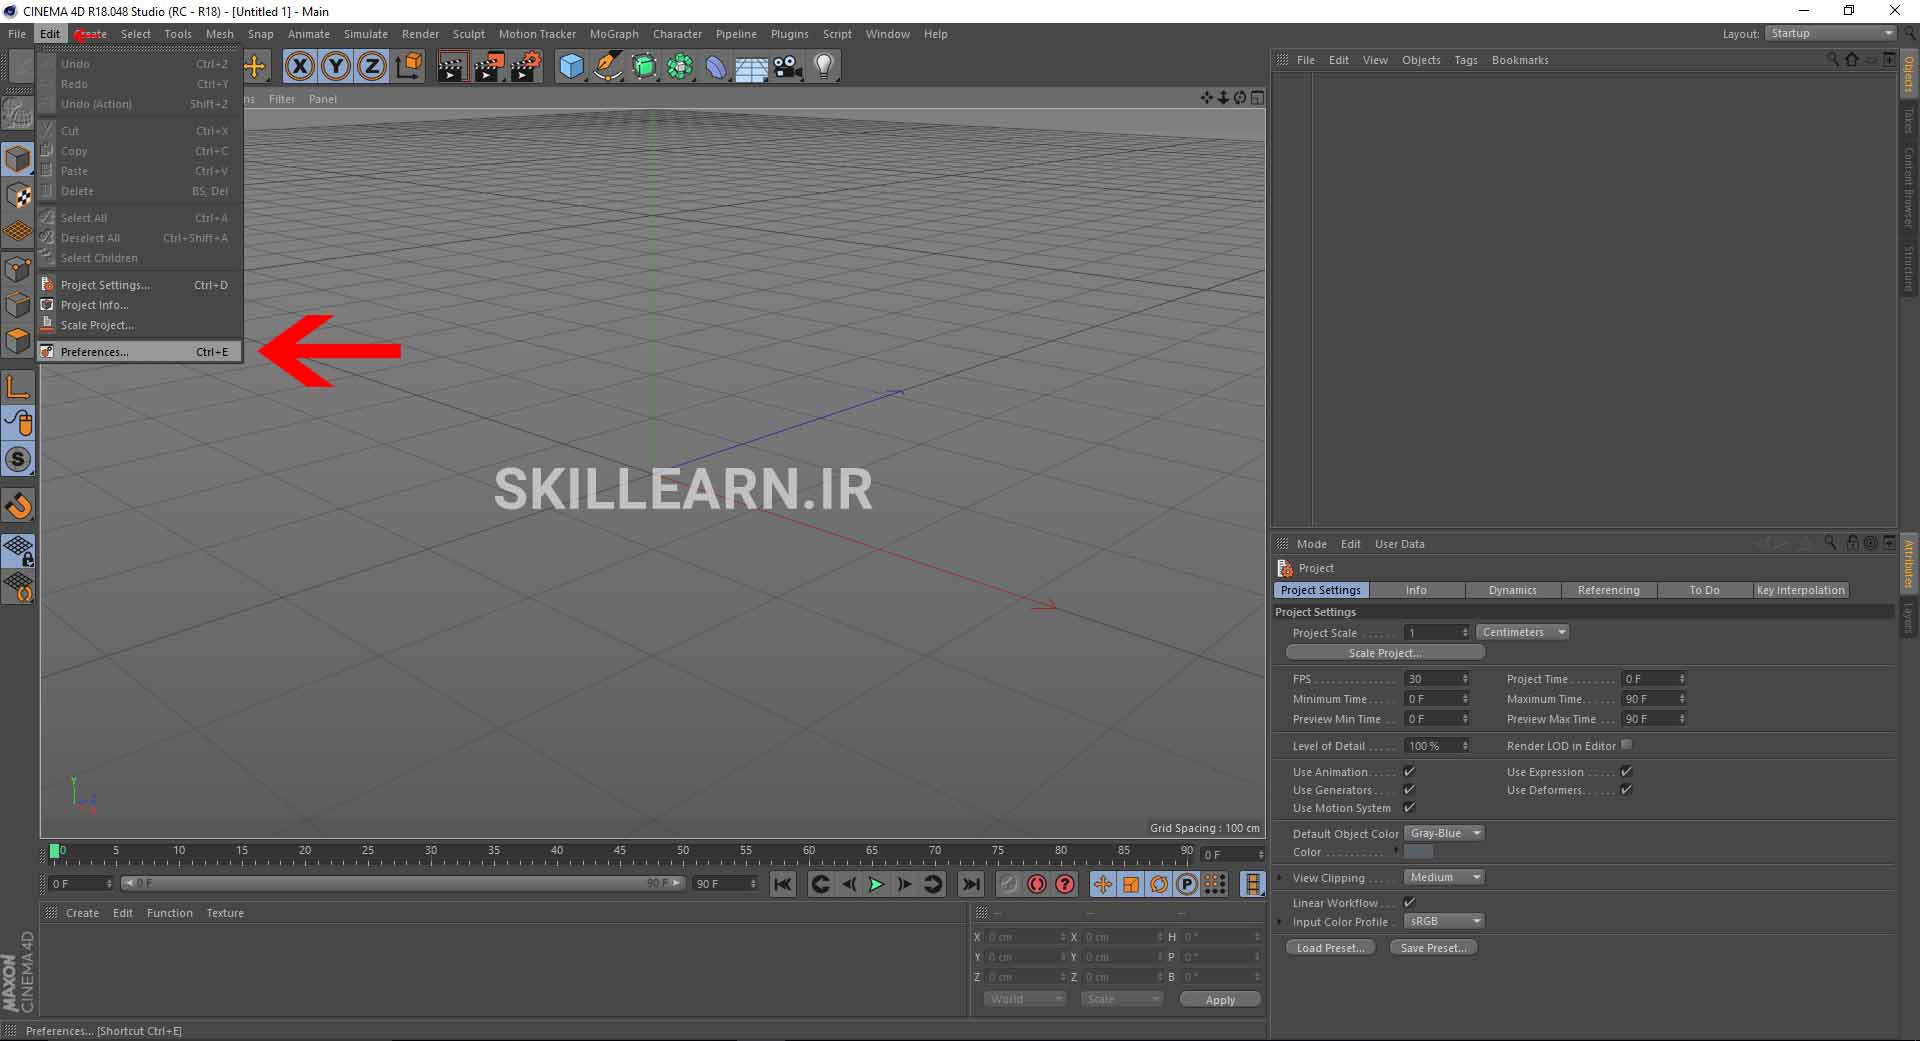Image resolution: width=1920 pixels, height=1041 pixels.
Task: Click the FPS value field
Action: (x=1437, y=679)
